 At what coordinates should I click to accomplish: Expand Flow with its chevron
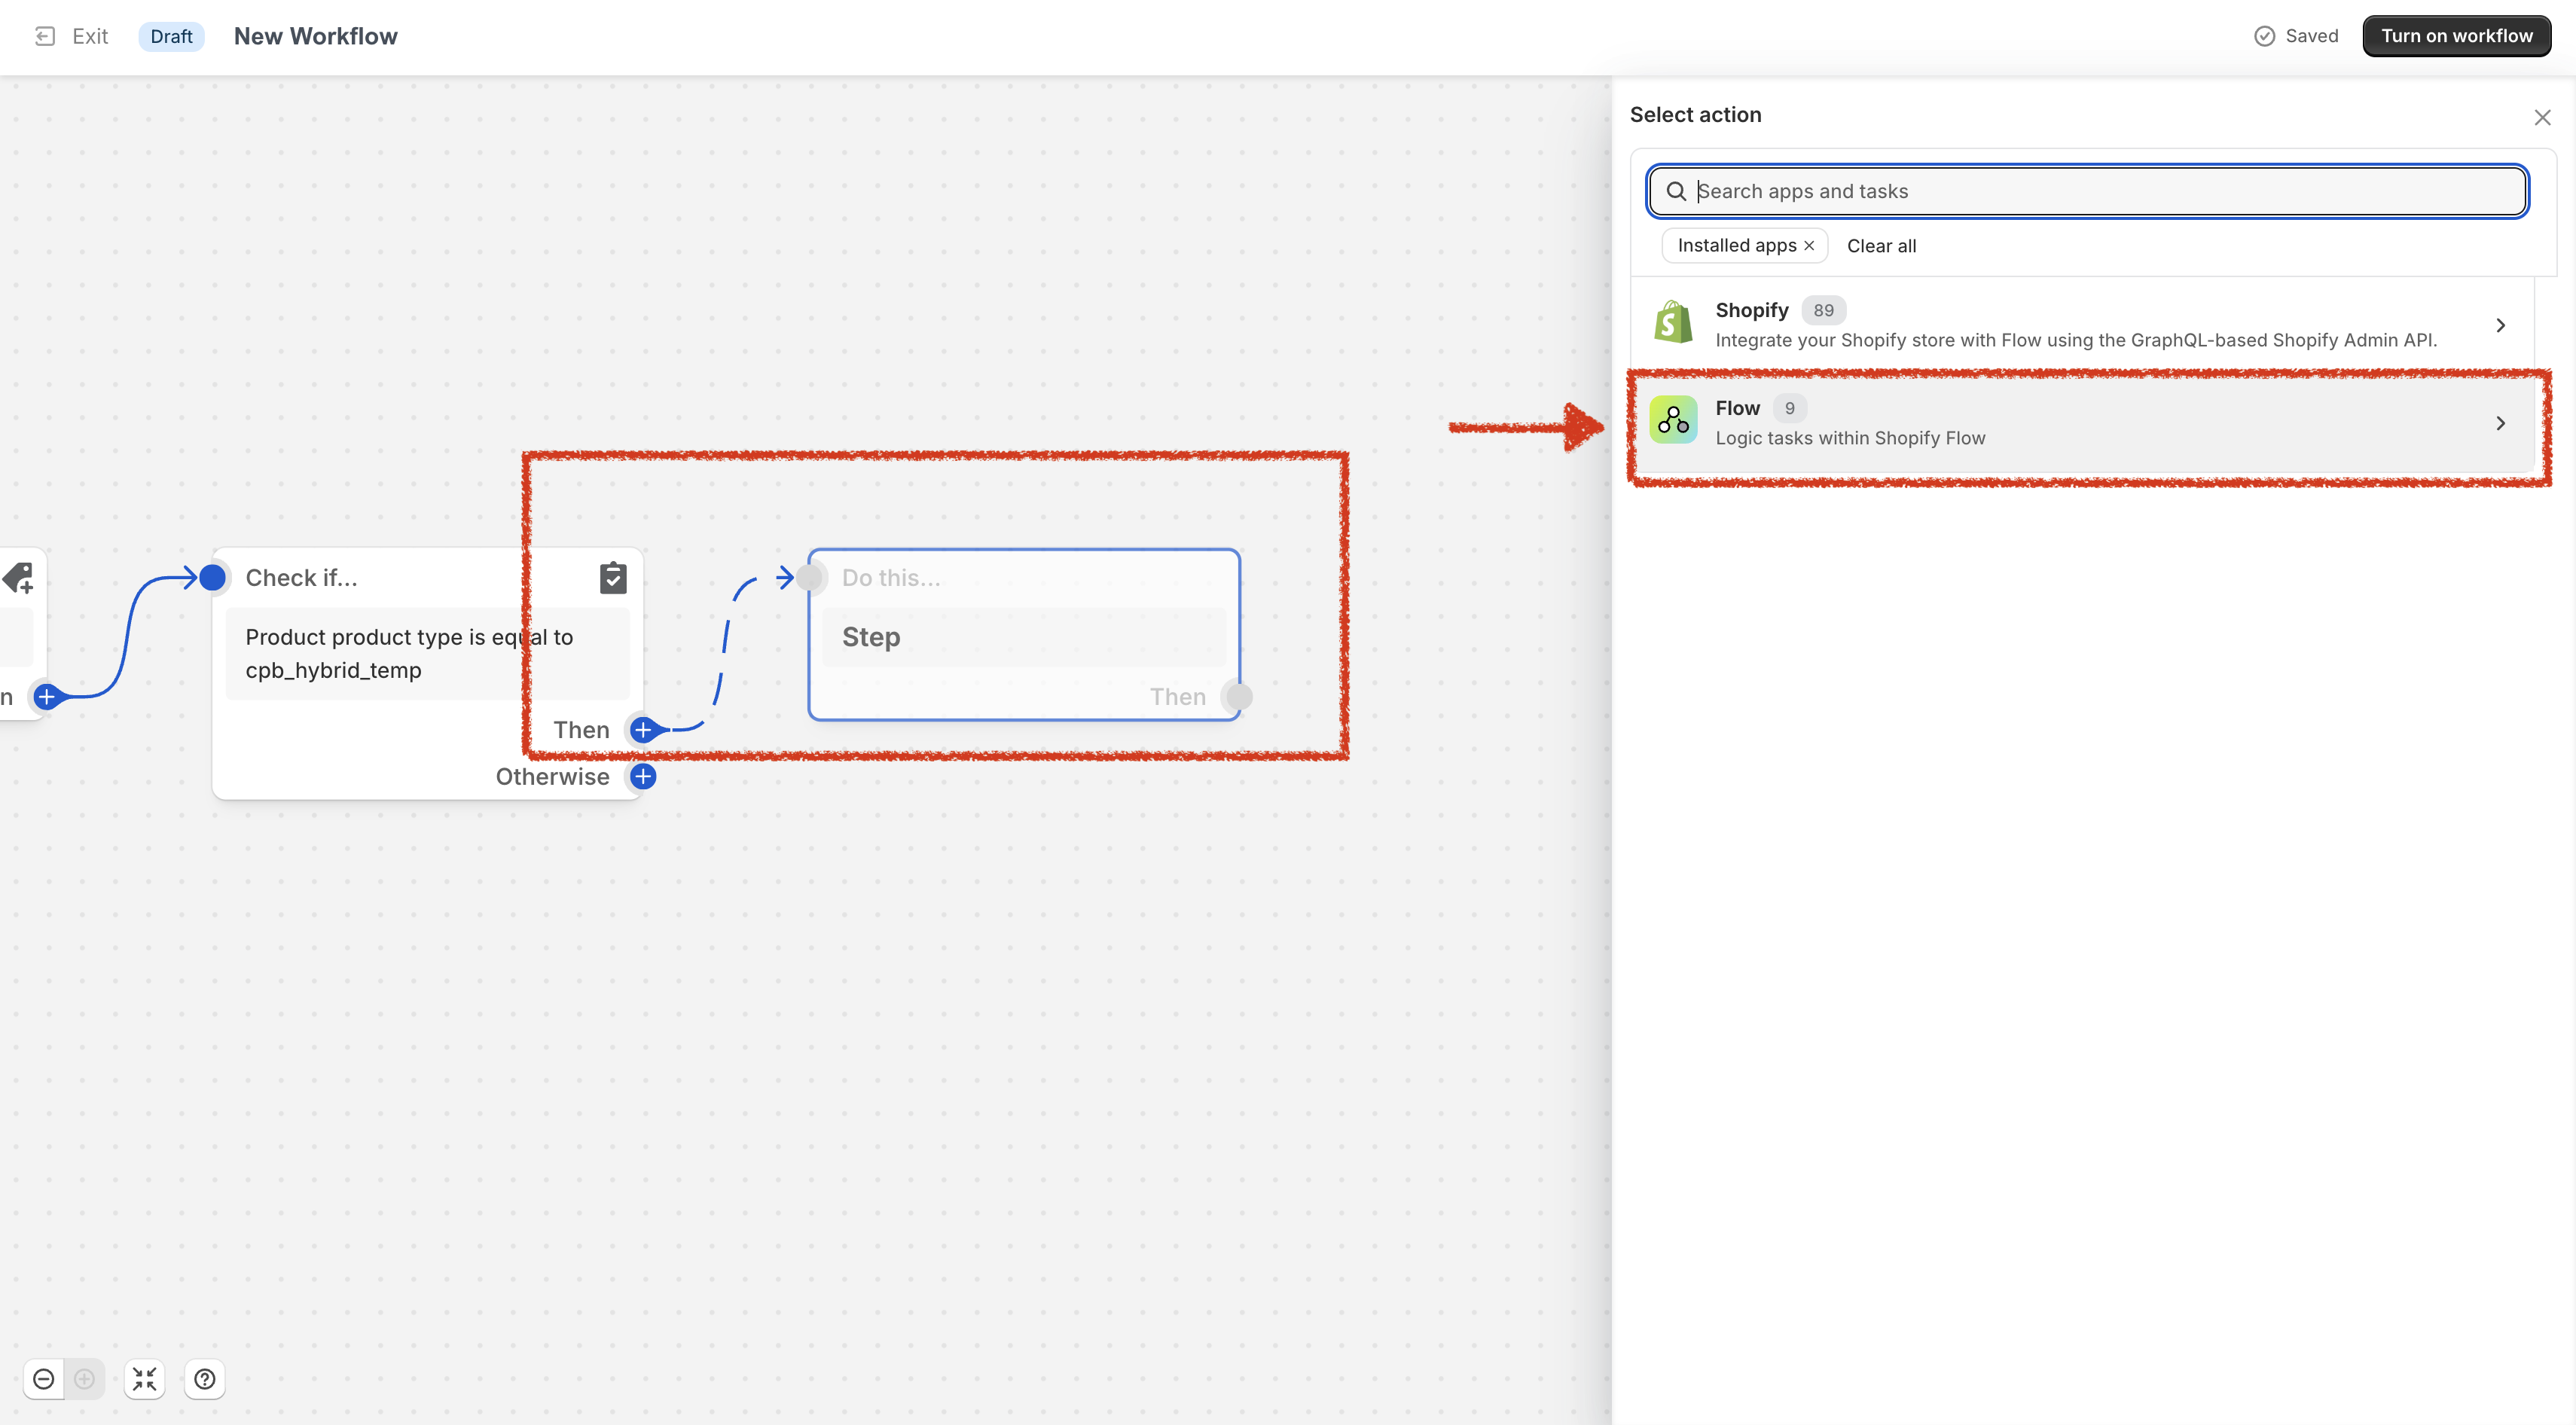point(2500,424)
